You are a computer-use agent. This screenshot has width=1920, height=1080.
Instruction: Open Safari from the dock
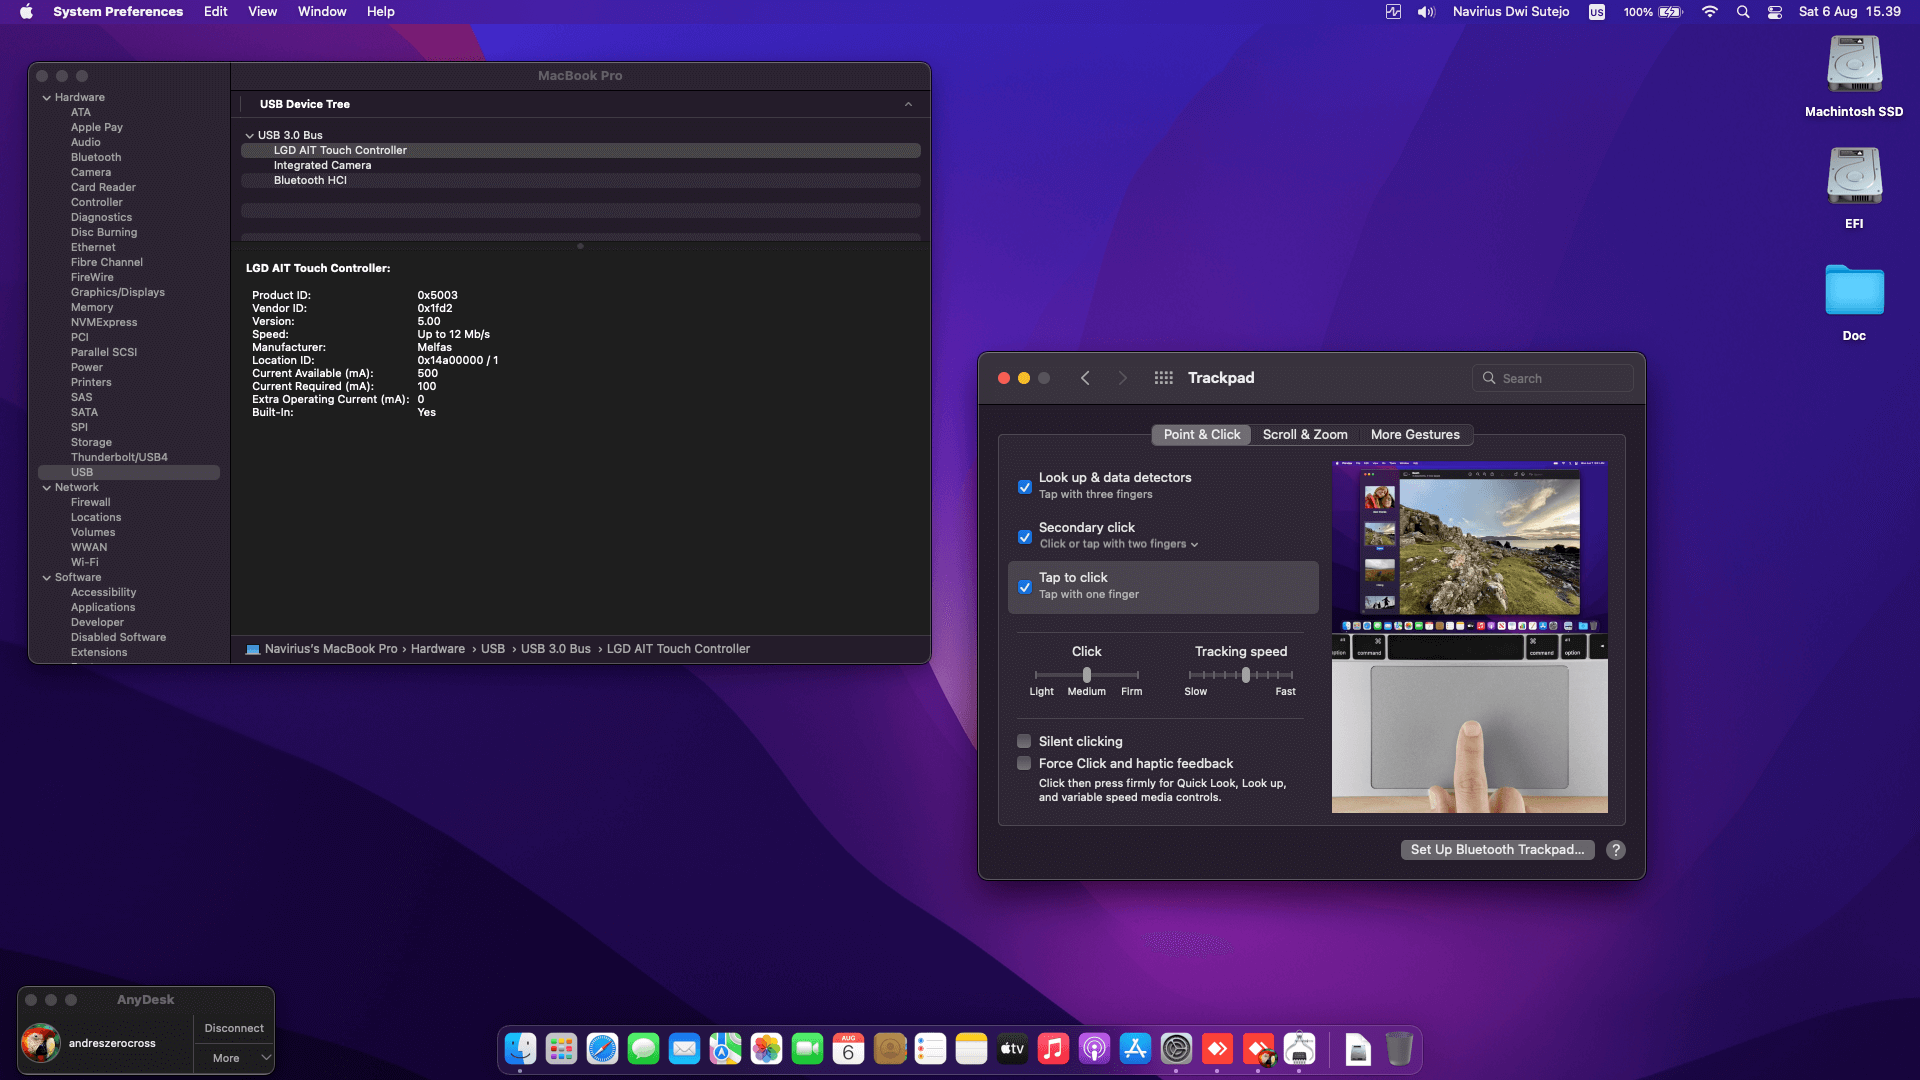coord(602,1049)
